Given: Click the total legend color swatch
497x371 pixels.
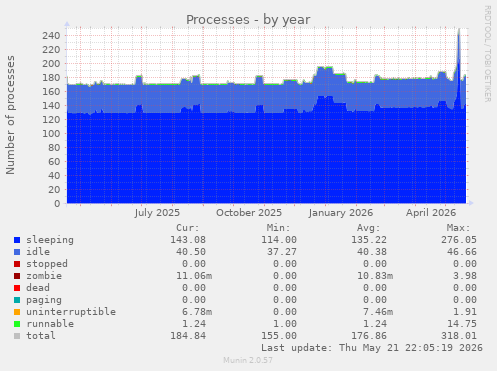Looking at the screenshot, I should pos(17,336).
